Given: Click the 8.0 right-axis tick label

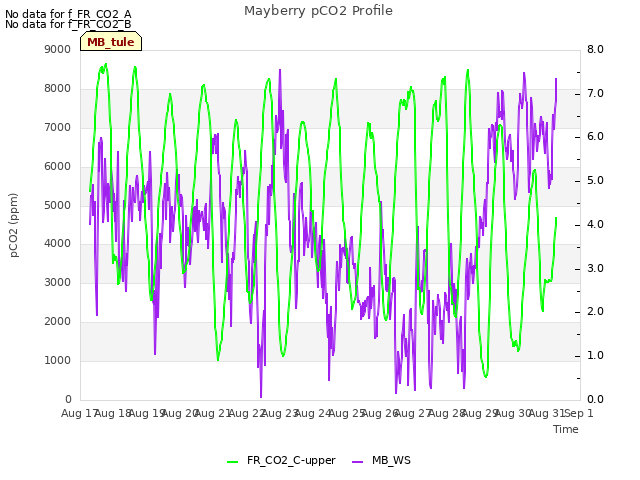Looking at the screenshot, I should (x=595, y=49).
